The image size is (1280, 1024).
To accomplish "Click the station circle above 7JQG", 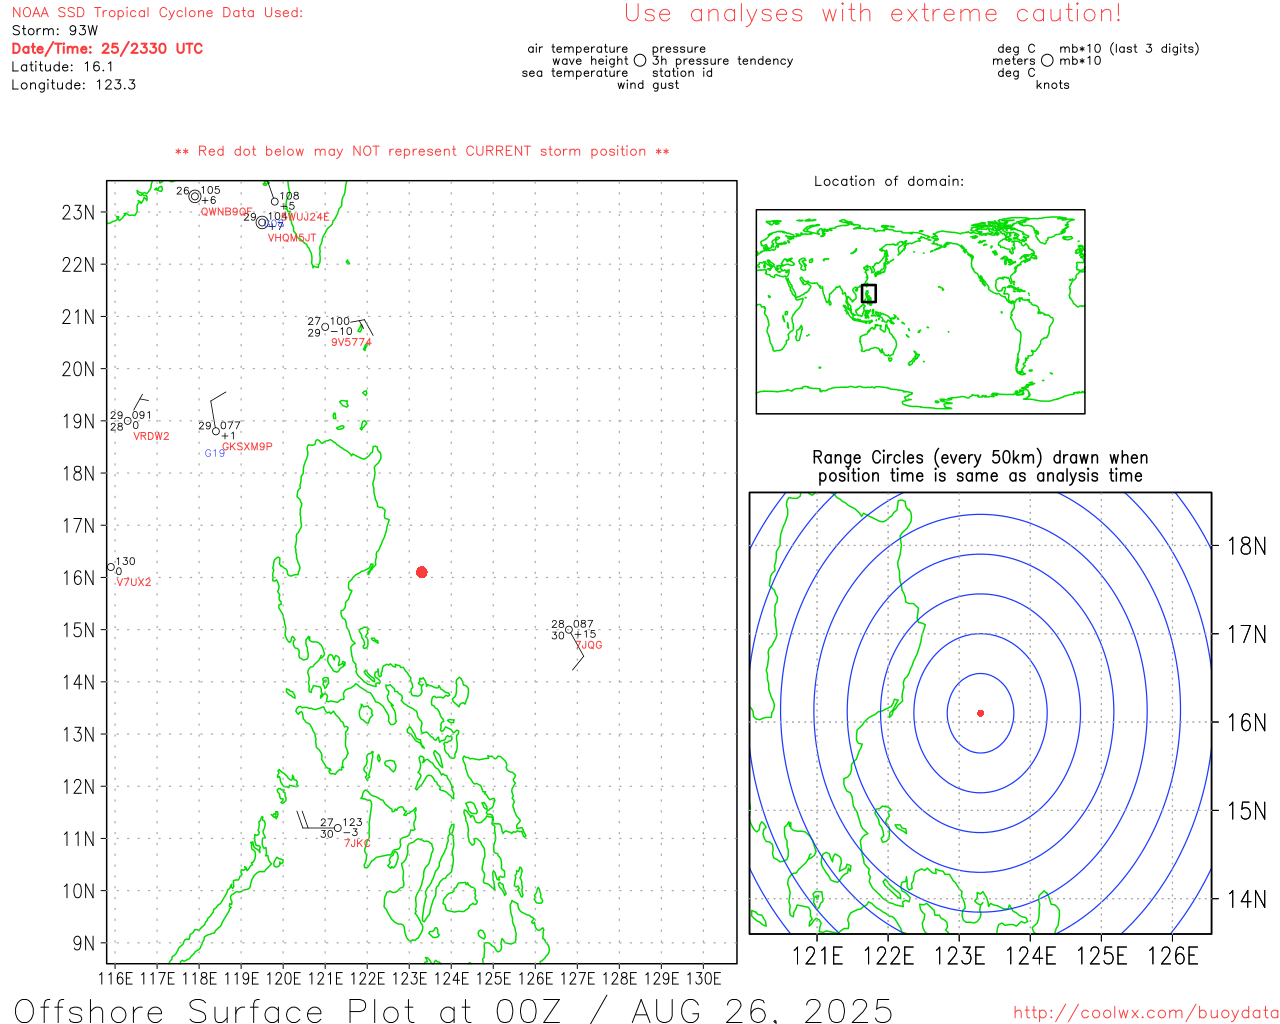I will click(x=569, y=630).
